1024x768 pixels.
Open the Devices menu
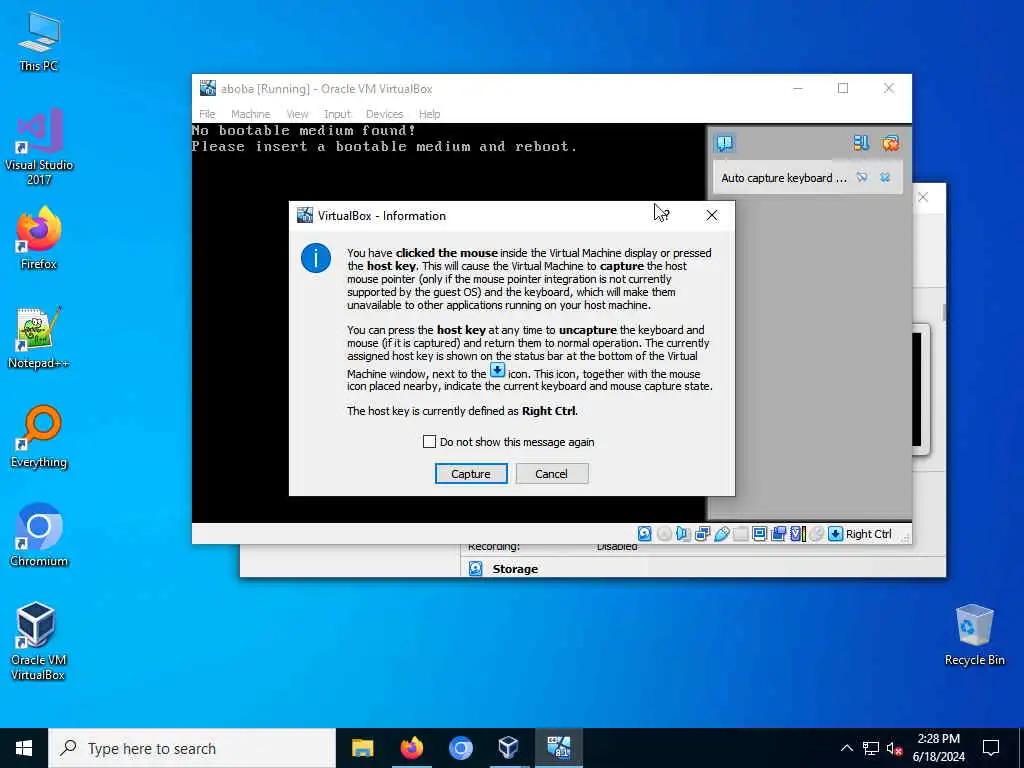384,114
